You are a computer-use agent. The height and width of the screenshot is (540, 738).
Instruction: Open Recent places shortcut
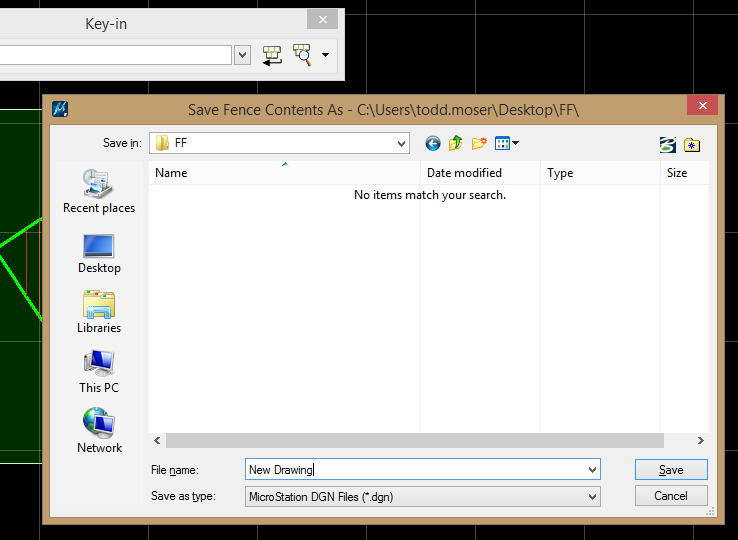point(99,191)
